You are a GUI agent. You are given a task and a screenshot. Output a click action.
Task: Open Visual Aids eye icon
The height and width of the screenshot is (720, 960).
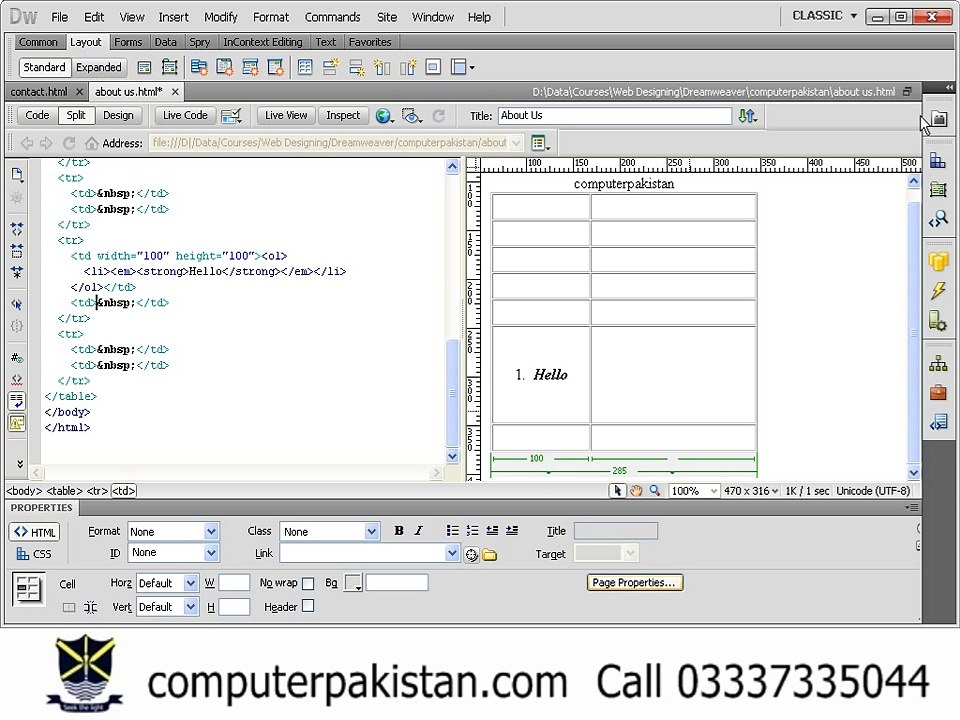point(411,116)
